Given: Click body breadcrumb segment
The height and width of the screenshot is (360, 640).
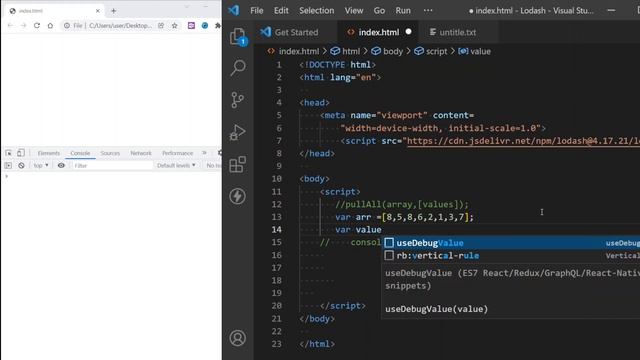Looking at the screenshot, I should coord(393,51).
